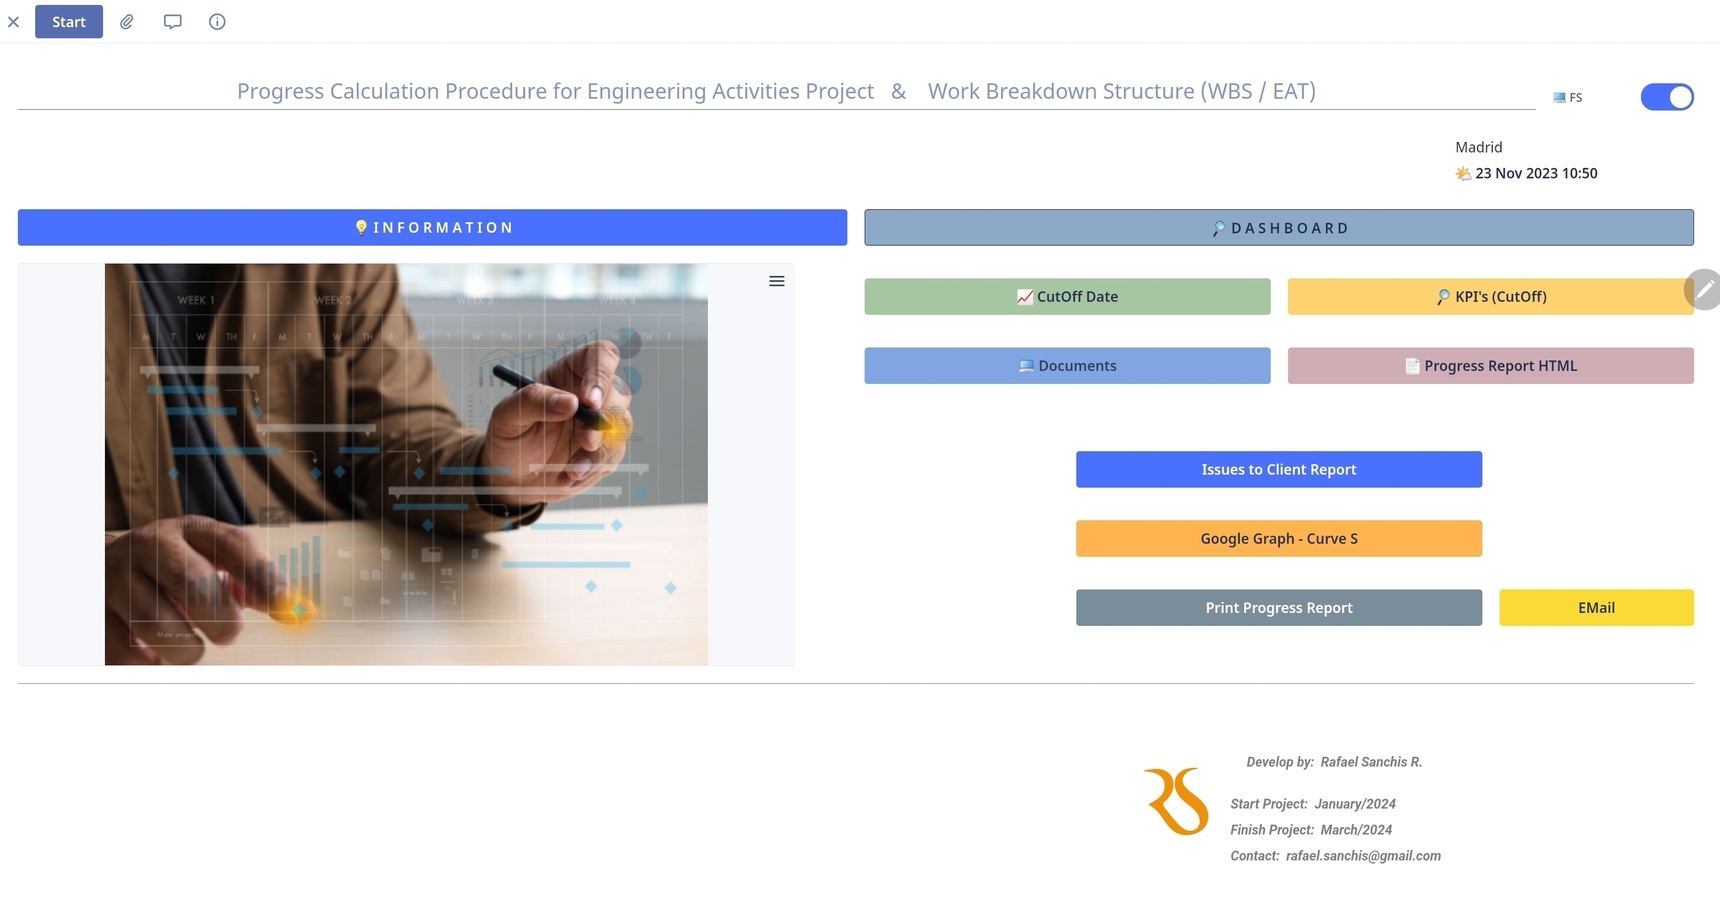This screenshot has height=916, width=1720.
Task: Open the image hamburger menu
Action: pyautogui.click(x=777, y=282)
